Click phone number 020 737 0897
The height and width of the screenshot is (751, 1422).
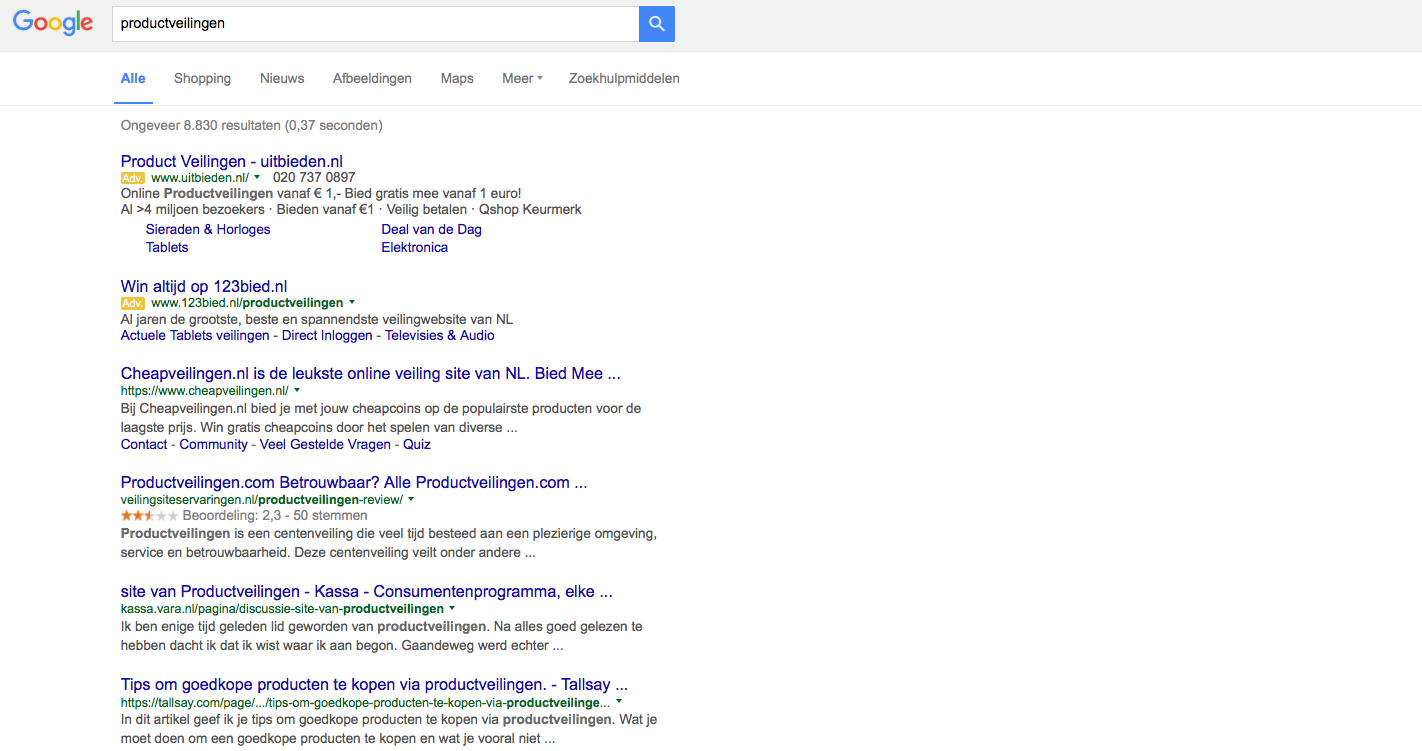[314, 177]
